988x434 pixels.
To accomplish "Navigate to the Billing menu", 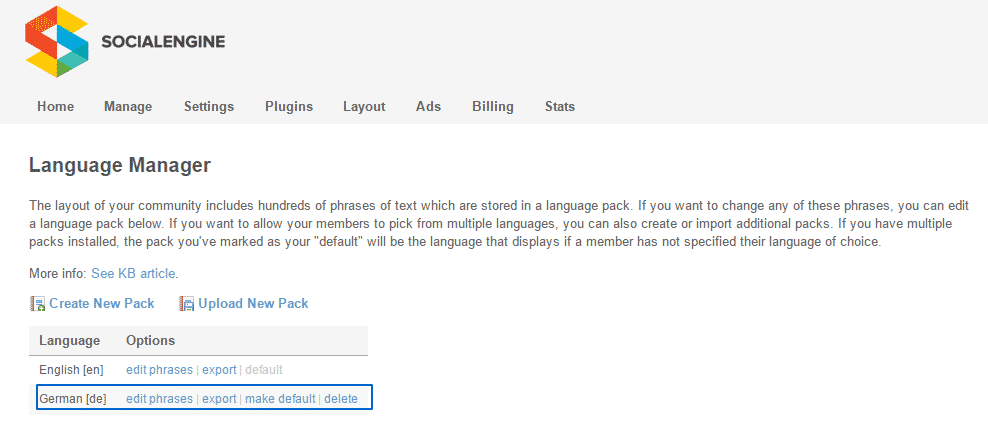I will point(493,106).
